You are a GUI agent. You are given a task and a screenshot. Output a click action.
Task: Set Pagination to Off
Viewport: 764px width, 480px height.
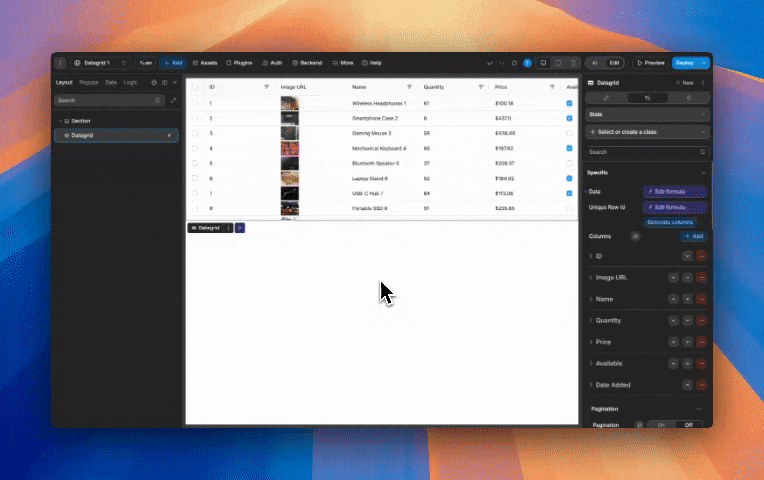tap(688, 425)
